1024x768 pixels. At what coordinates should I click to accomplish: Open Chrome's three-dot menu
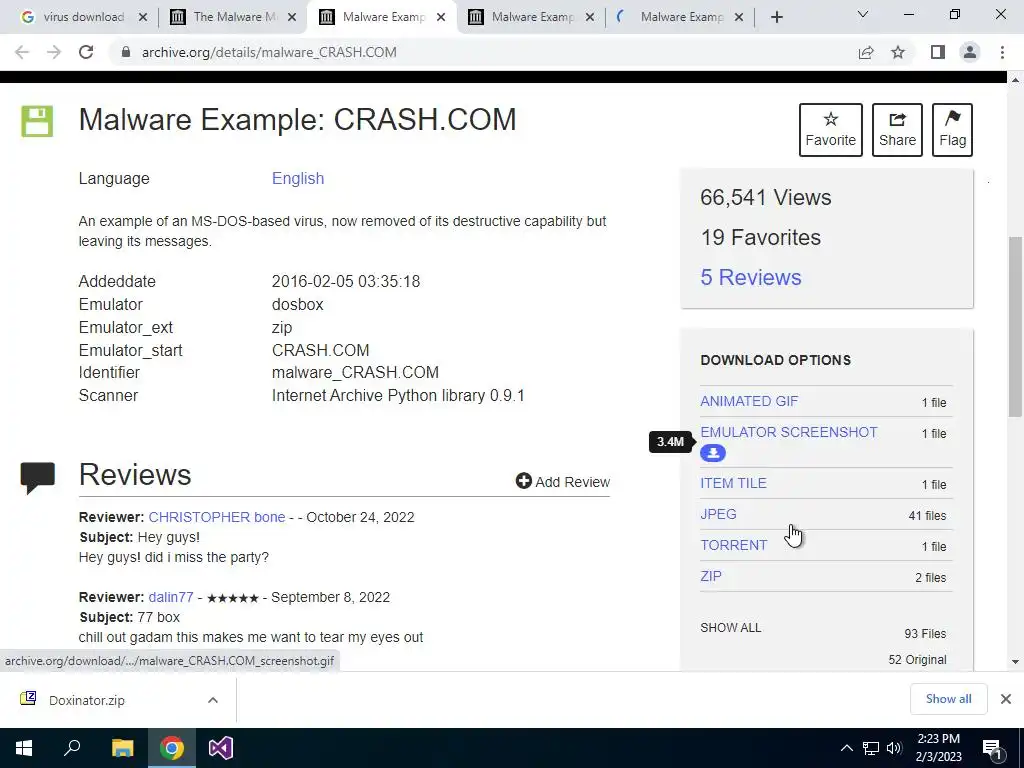click(x=1002, y=52)
